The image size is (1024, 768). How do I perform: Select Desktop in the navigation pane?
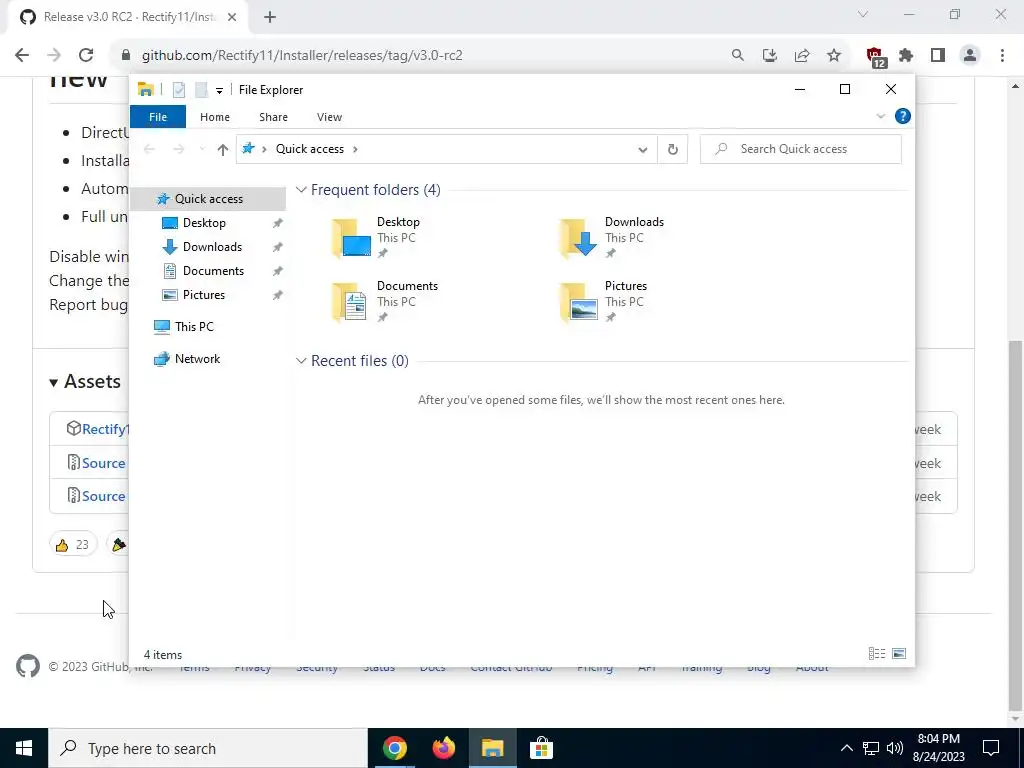coord(204,223)
